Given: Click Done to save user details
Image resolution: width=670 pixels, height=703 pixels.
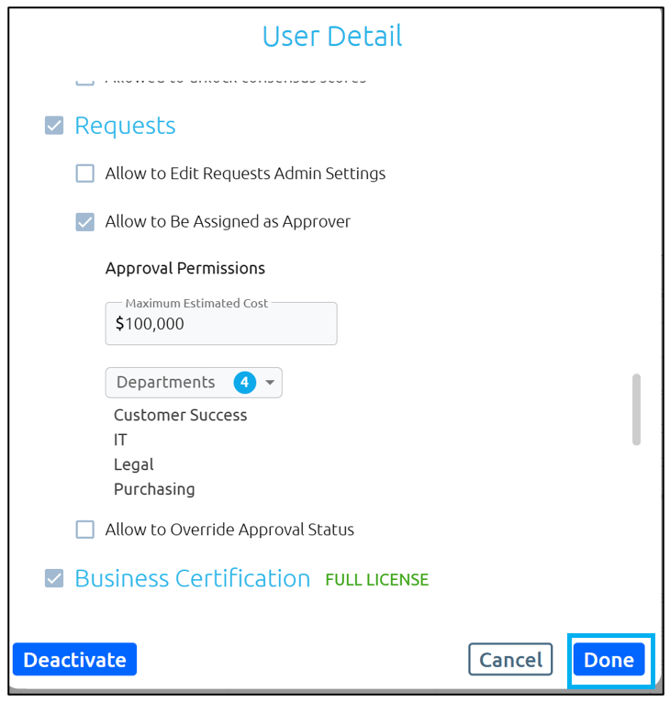Looking at the screenshot, I should coord(609,660).
